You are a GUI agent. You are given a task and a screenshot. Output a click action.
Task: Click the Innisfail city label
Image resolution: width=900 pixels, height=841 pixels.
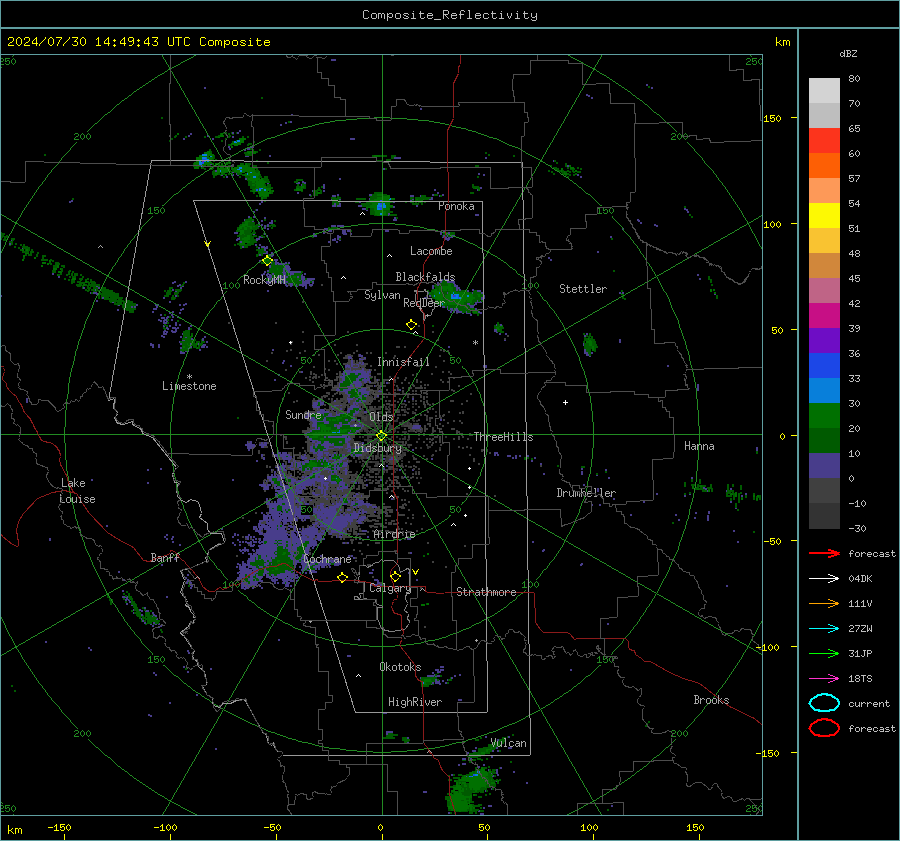pos(404,362)
